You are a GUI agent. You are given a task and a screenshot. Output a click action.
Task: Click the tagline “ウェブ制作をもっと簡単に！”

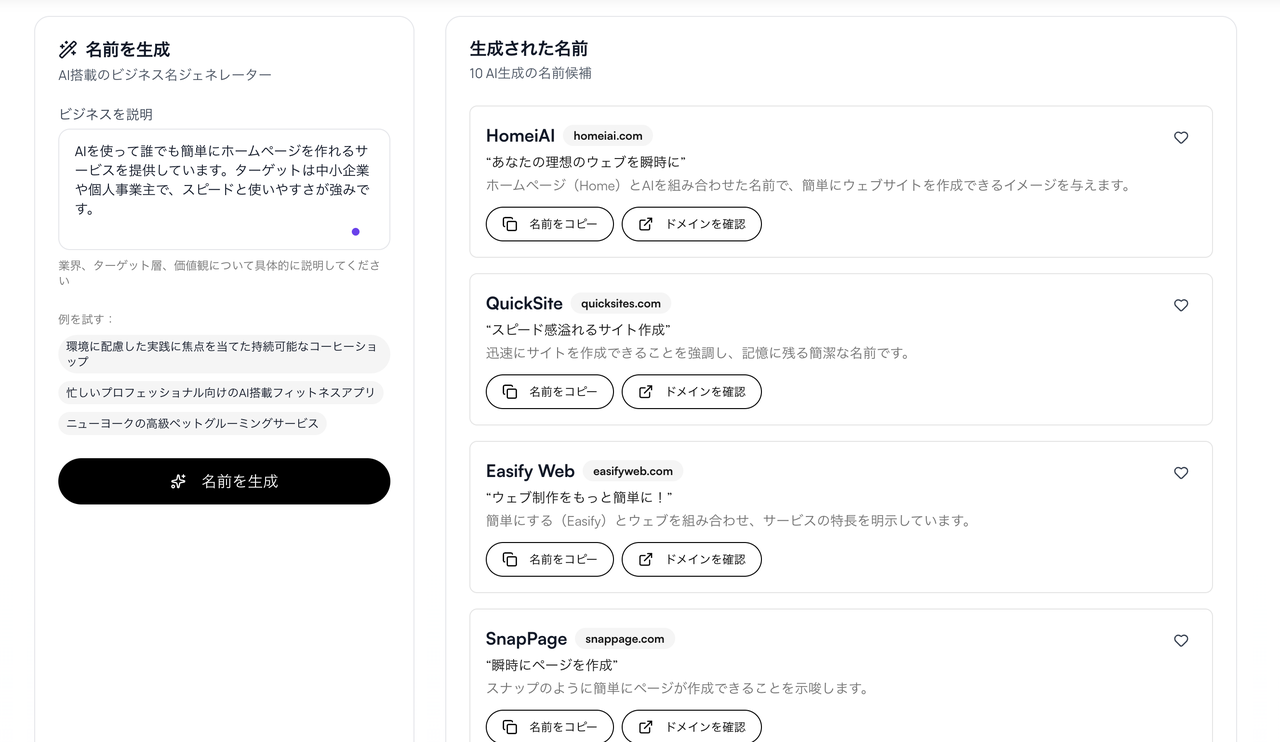(579, 497)
